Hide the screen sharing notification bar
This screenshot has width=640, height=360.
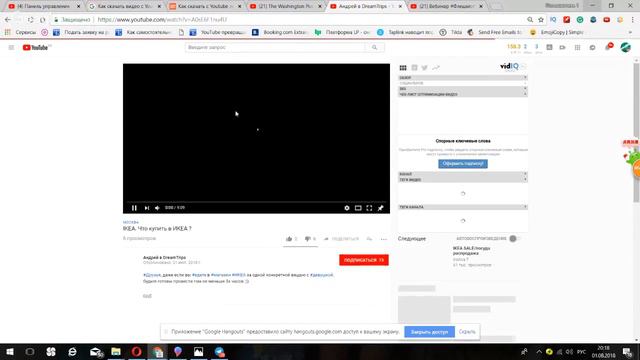tap(467, 332)
